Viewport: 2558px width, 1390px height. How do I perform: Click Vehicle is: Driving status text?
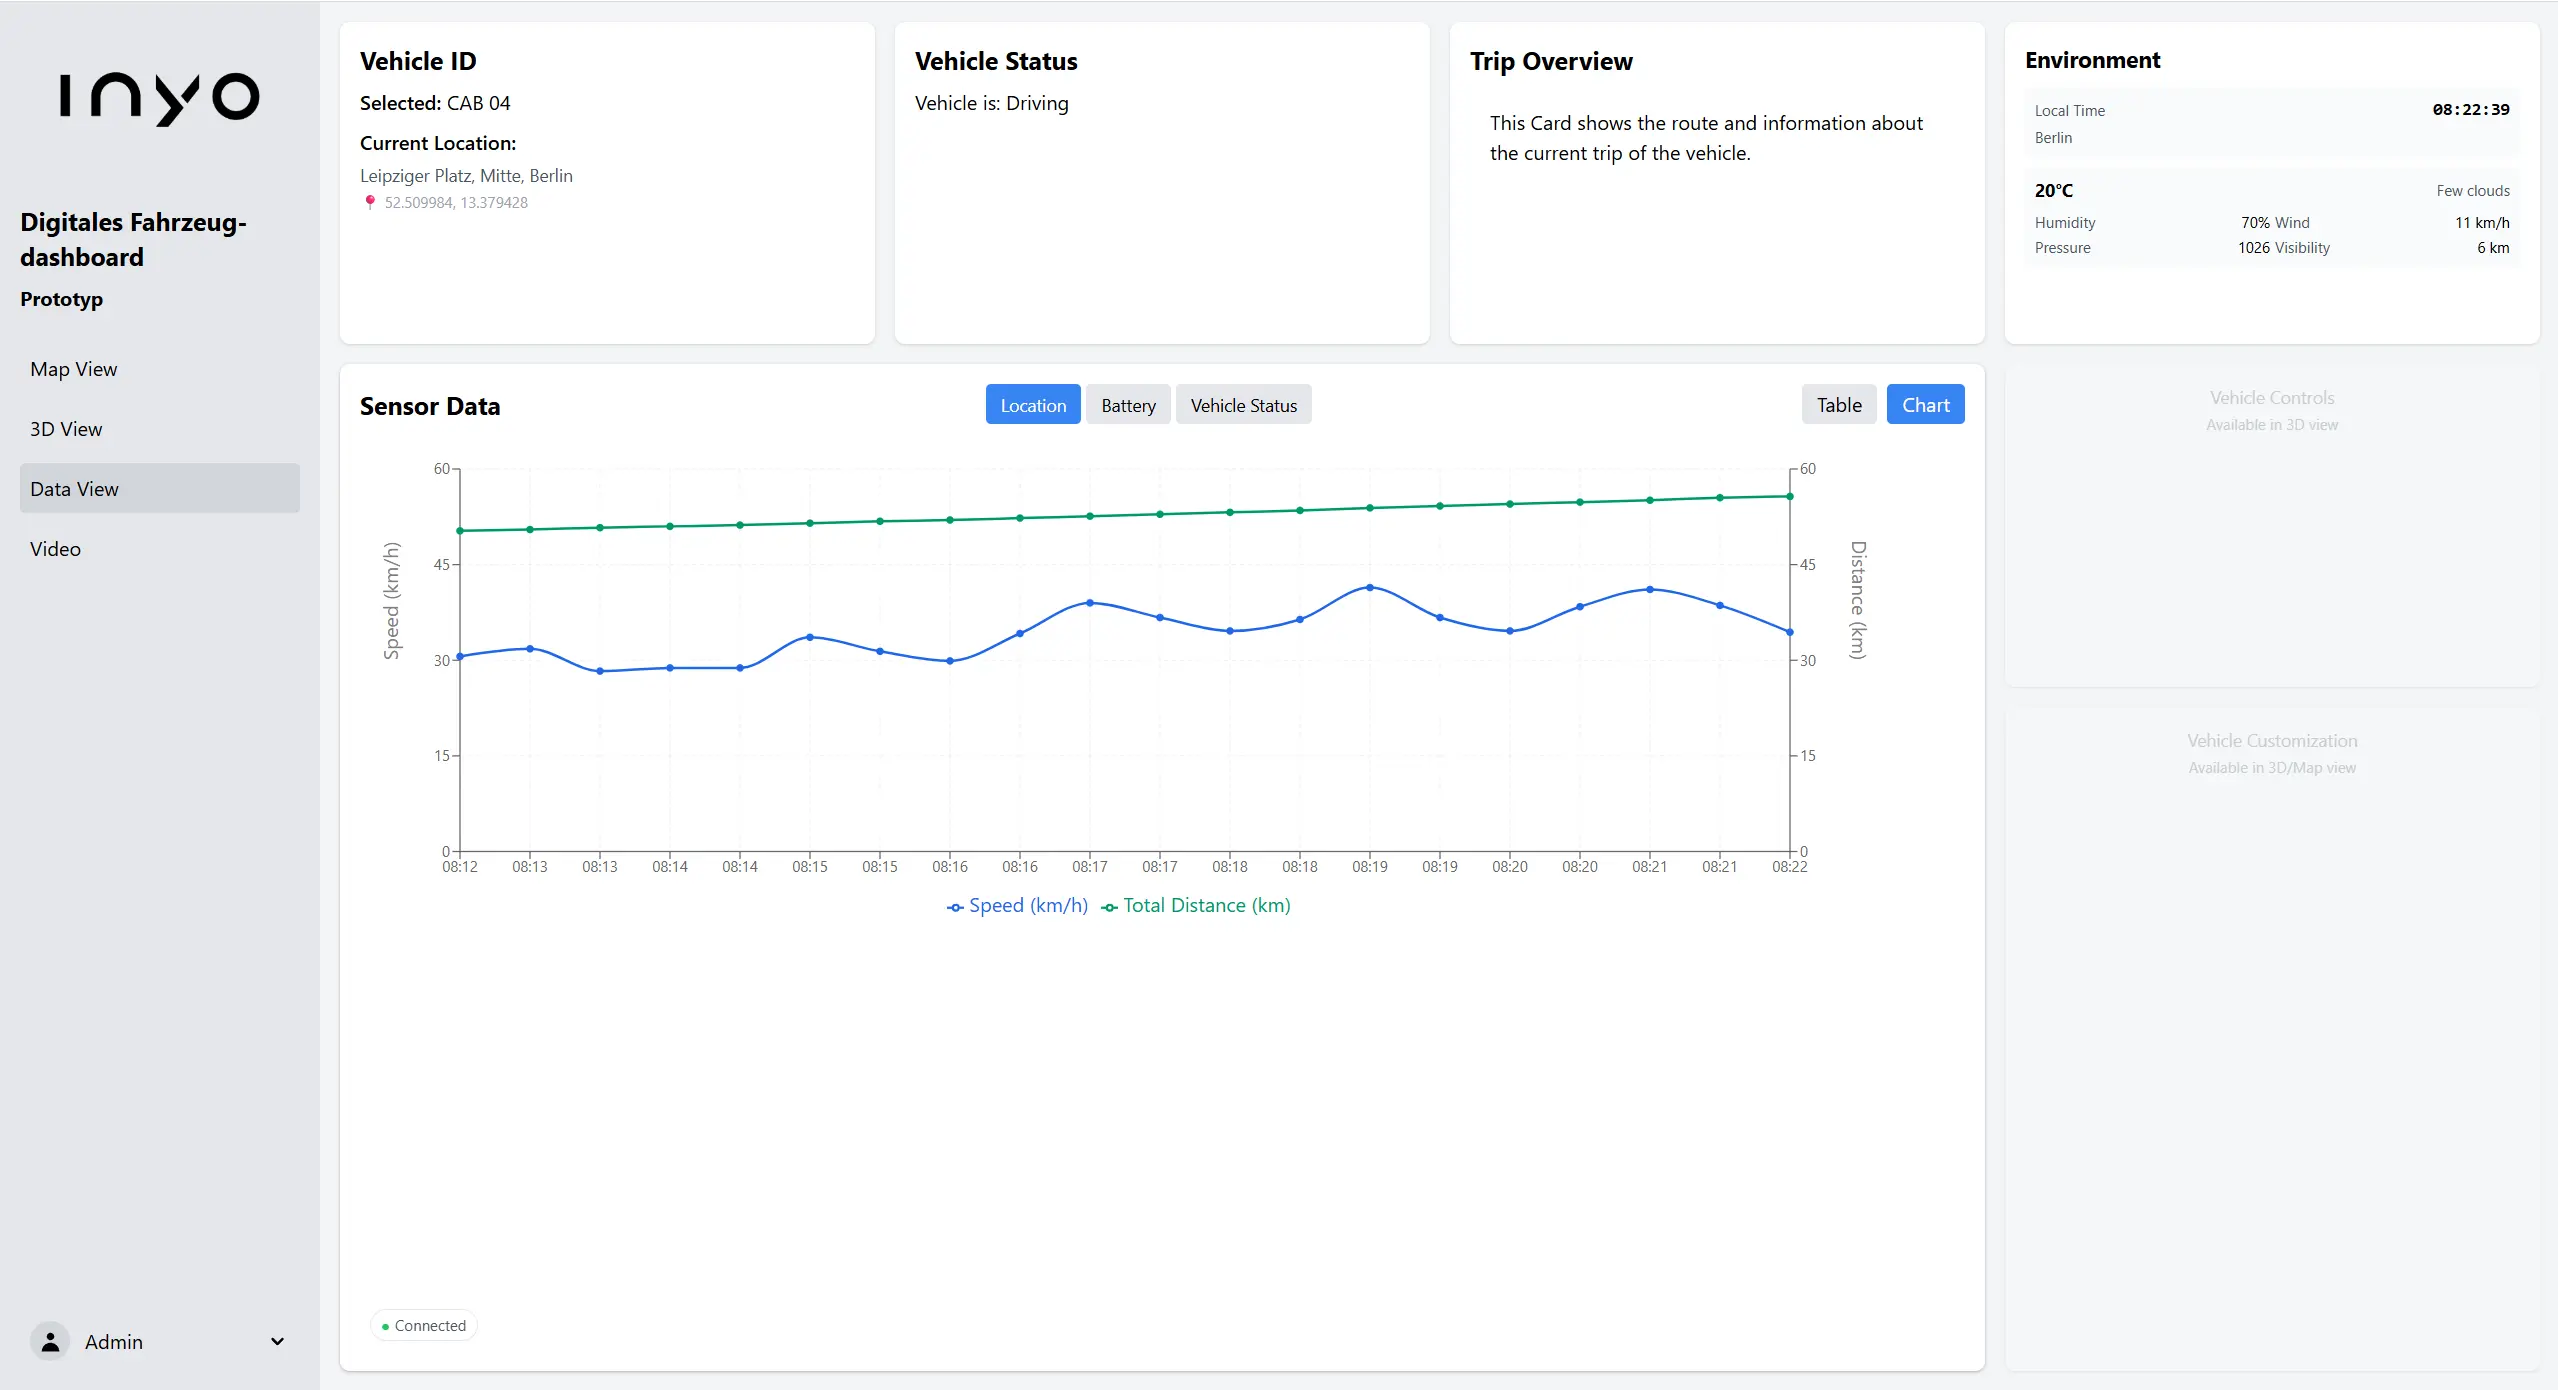992,104
